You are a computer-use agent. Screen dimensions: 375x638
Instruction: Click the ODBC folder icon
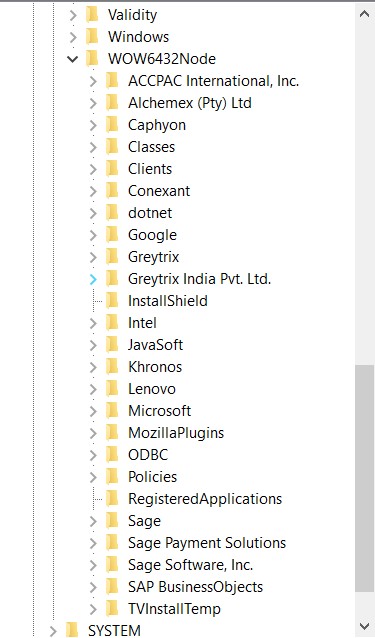point(112,454)
